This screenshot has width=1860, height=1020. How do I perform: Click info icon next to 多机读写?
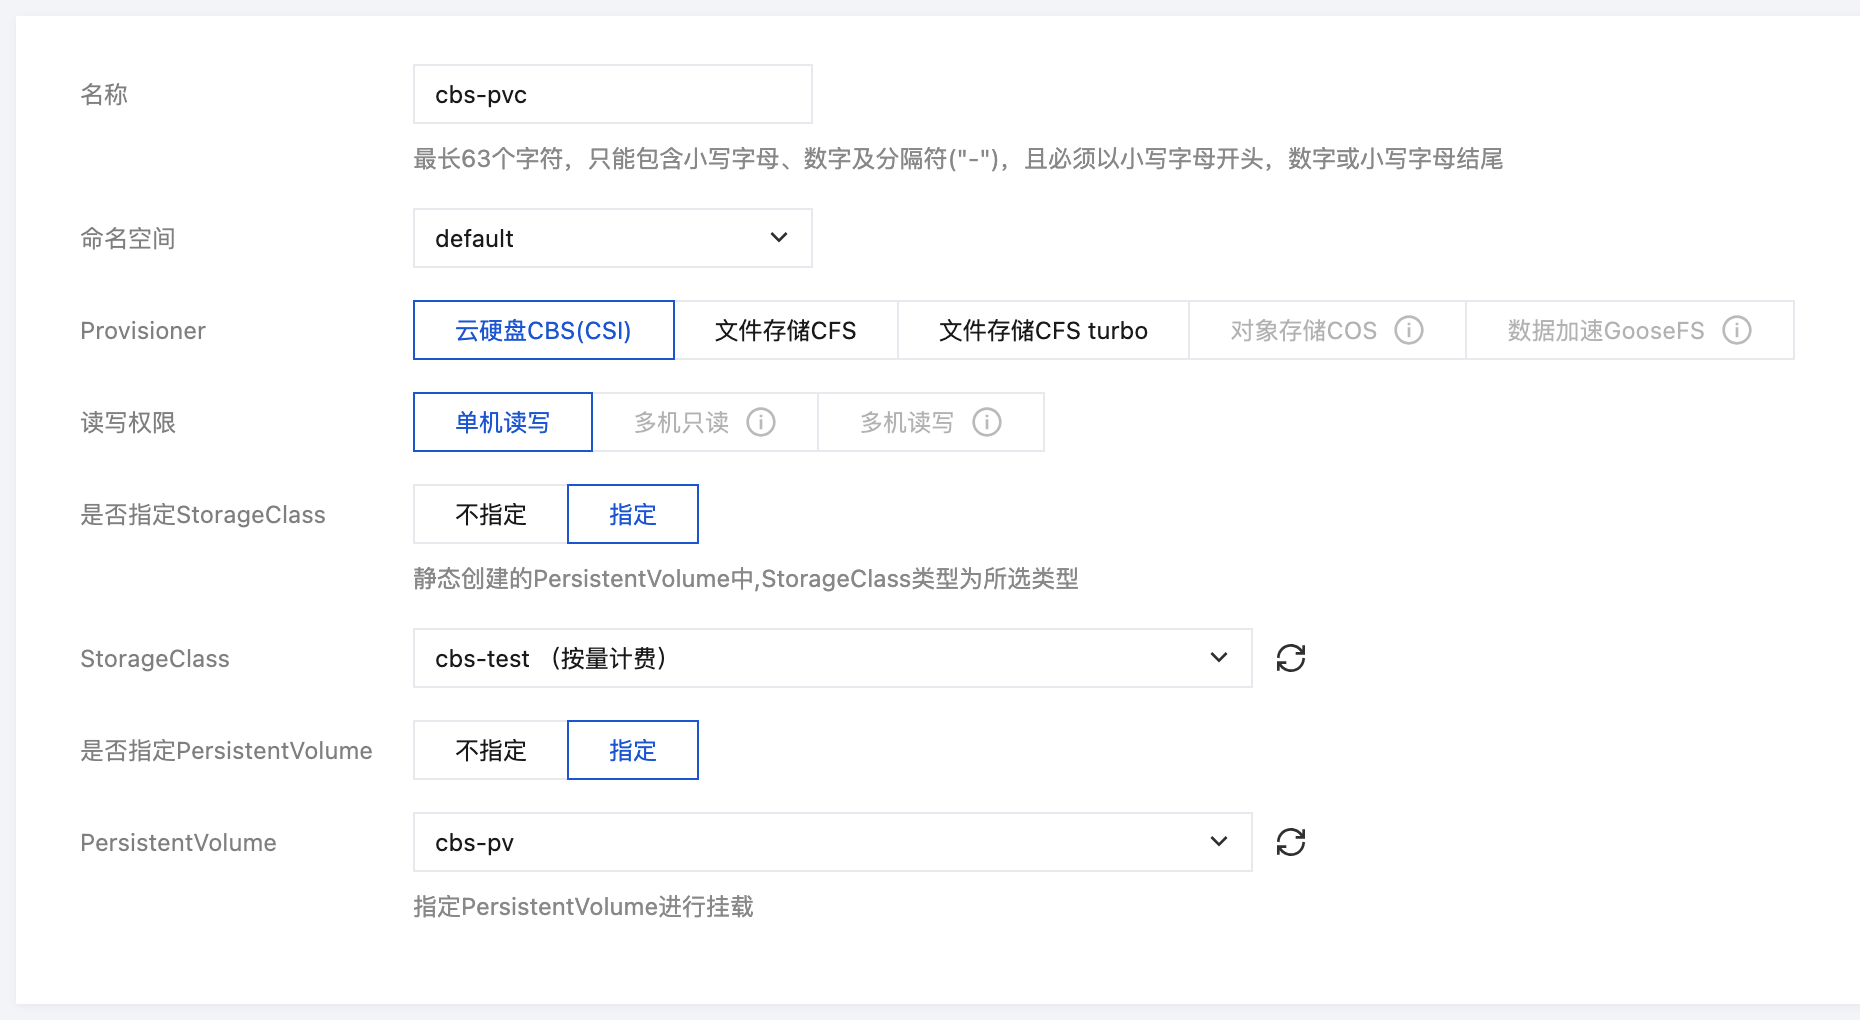986,422
